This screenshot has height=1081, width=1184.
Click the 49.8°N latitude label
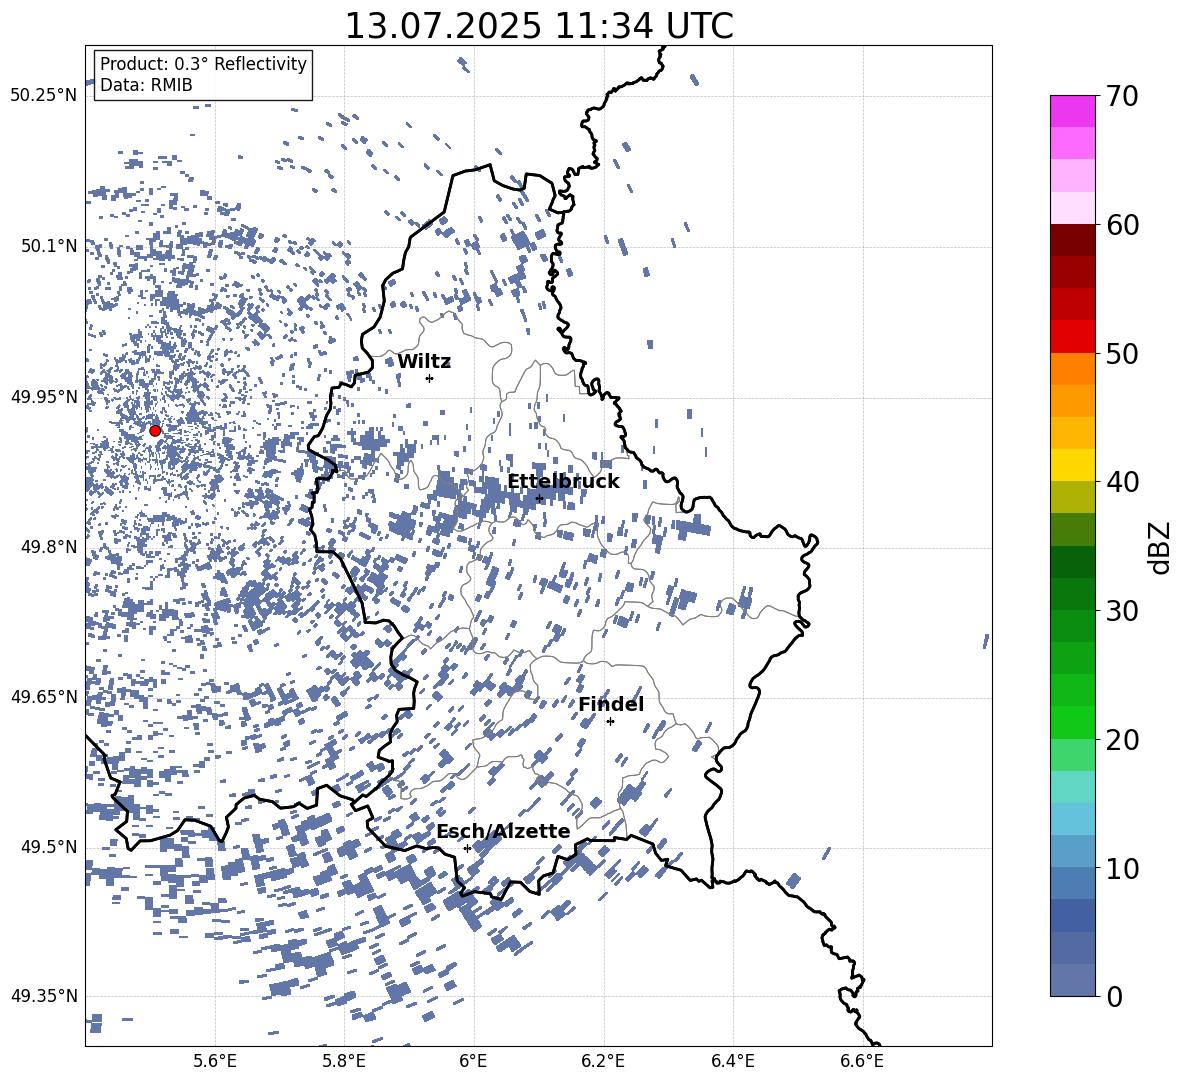click(49, 547)
